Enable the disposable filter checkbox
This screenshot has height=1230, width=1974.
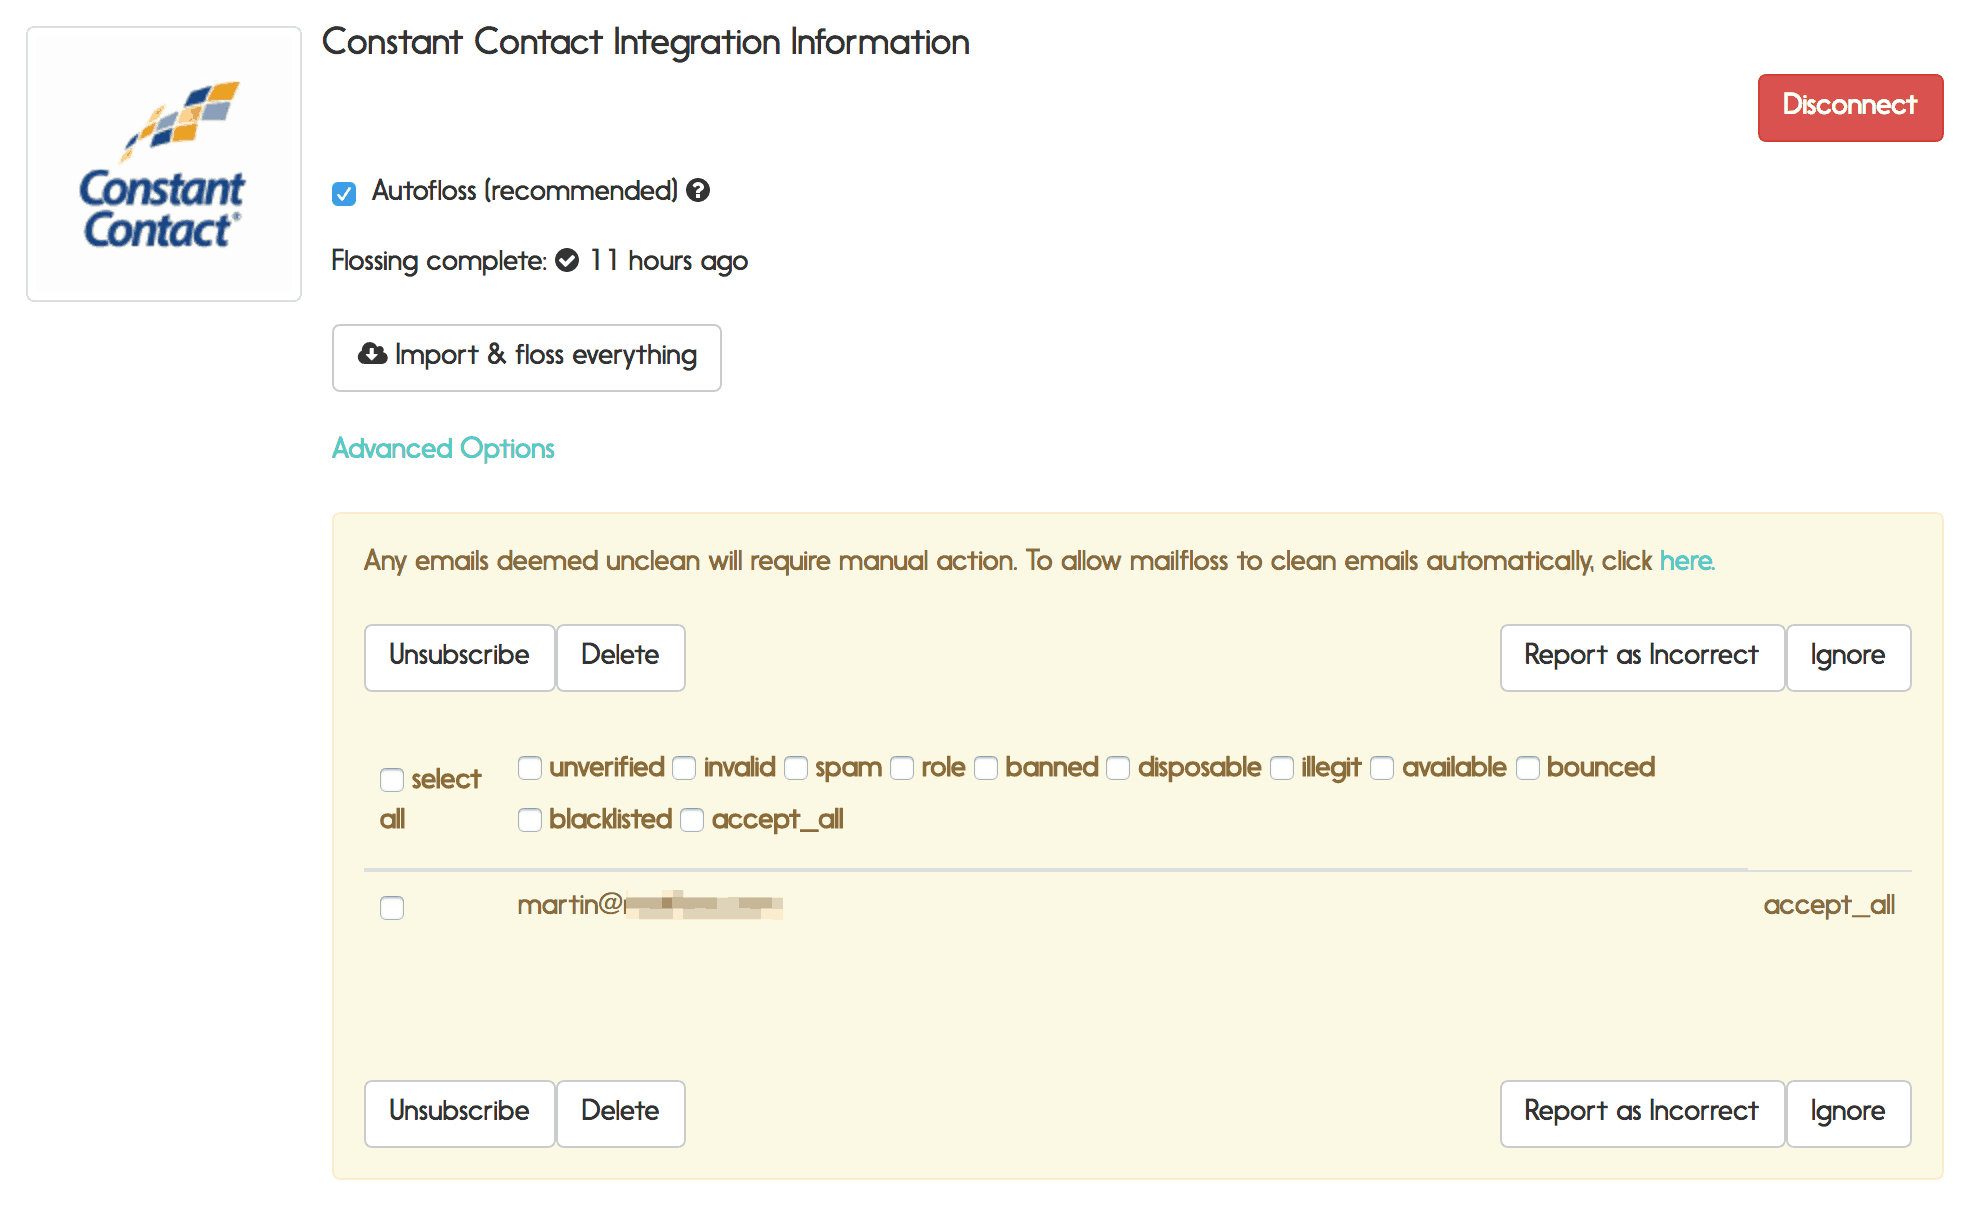(x=1118, y=767)
